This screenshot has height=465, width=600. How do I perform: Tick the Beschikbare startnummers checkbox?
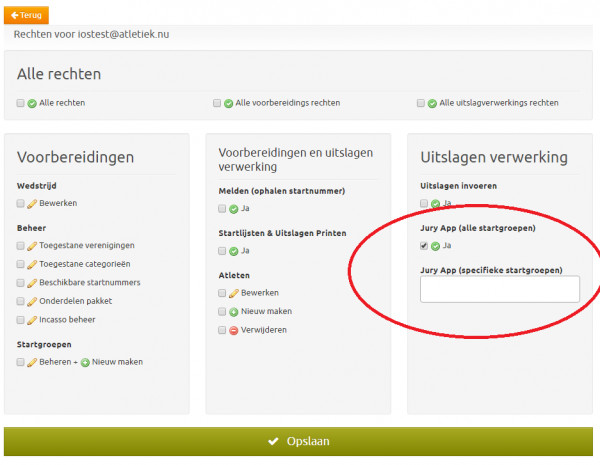tap(20, 283)
